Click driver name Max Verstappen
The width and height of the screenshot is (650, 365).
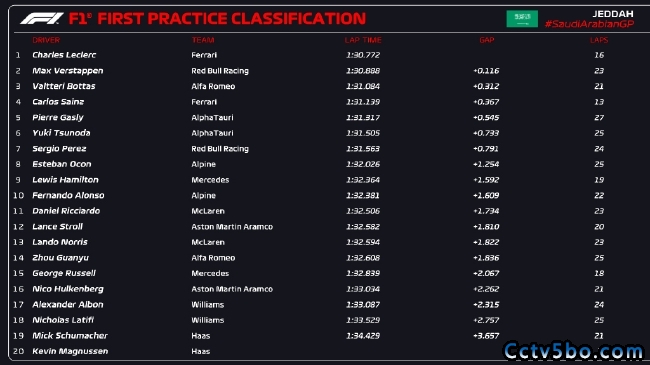pyautogui.click(x=68, y=71)
